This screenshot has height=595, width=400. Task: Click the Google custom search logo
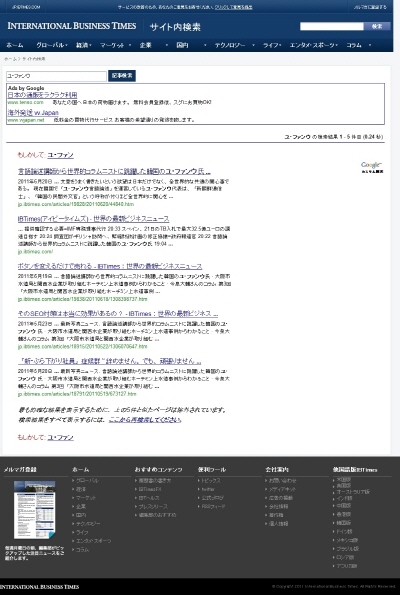[372, 167]
